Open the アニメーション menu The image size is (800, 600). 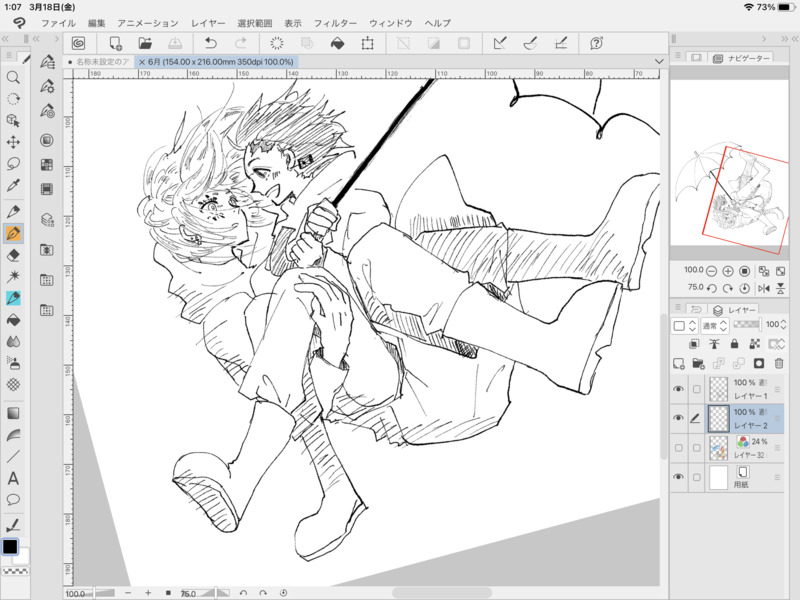(x=148, y=23)
